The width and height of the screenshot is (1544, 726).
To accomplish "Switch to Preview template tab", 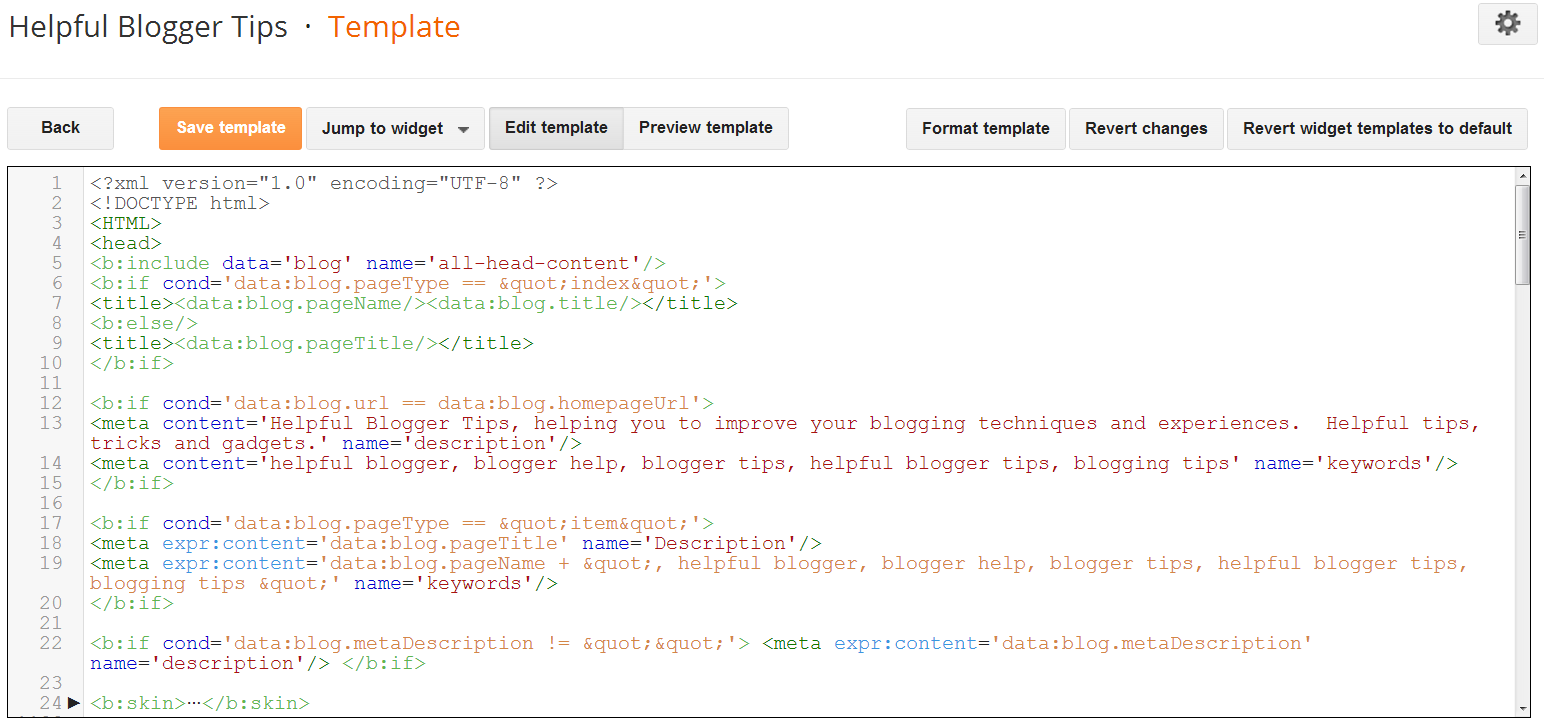I will (x=706, y=128).
